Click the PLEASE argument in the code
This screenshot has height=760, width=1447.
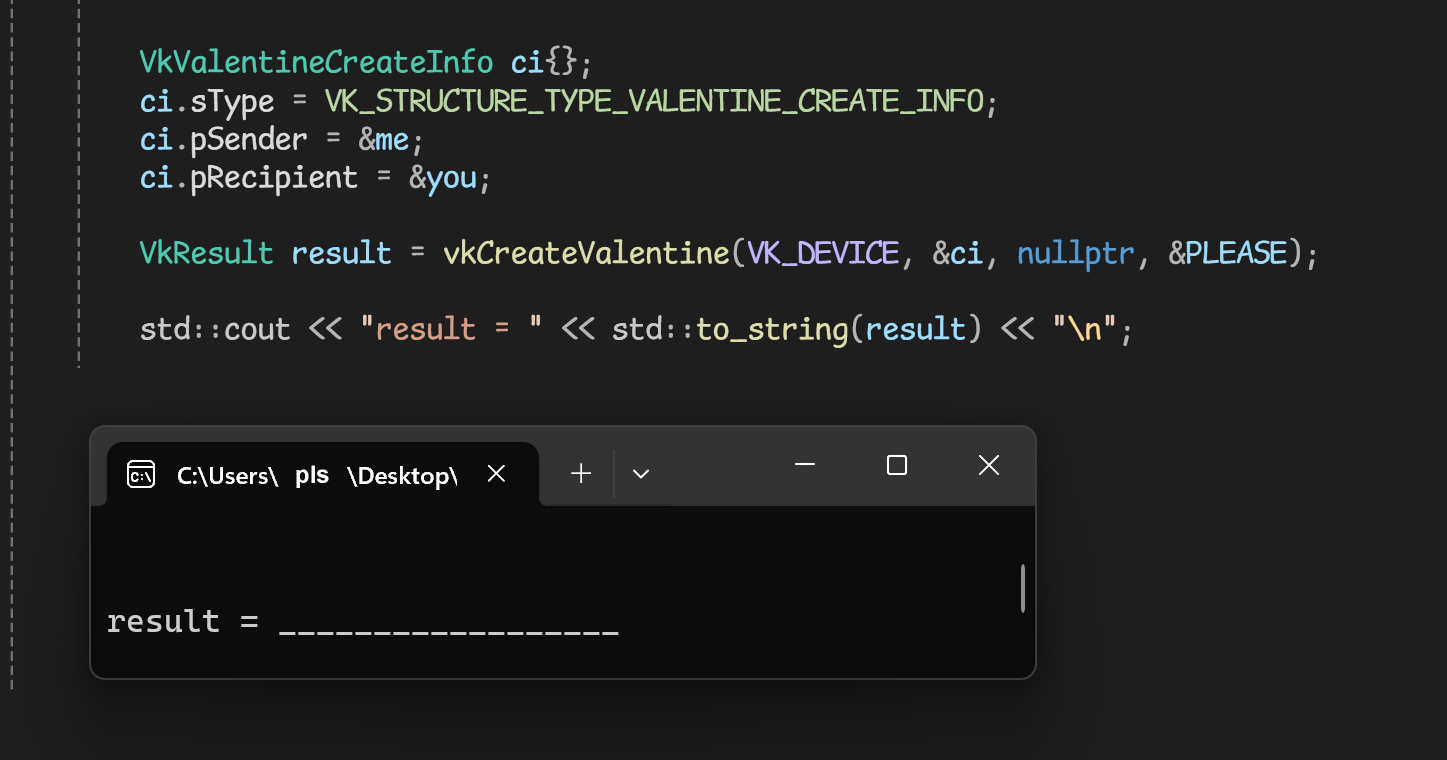[1236, 253]
